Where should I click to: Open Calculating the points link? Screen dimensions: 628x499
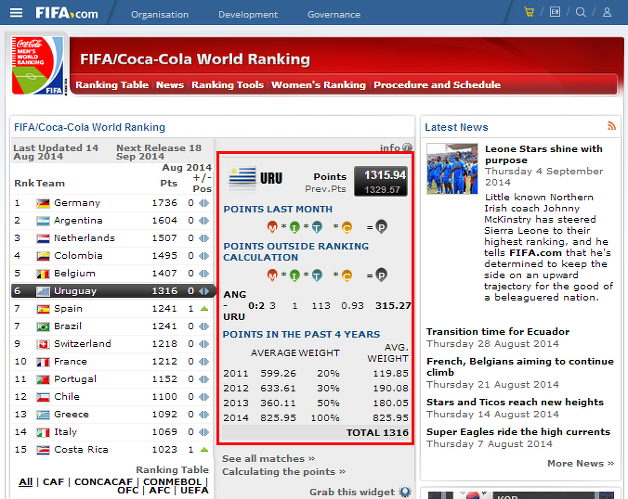pyautogui.click(x=284, y=472)
